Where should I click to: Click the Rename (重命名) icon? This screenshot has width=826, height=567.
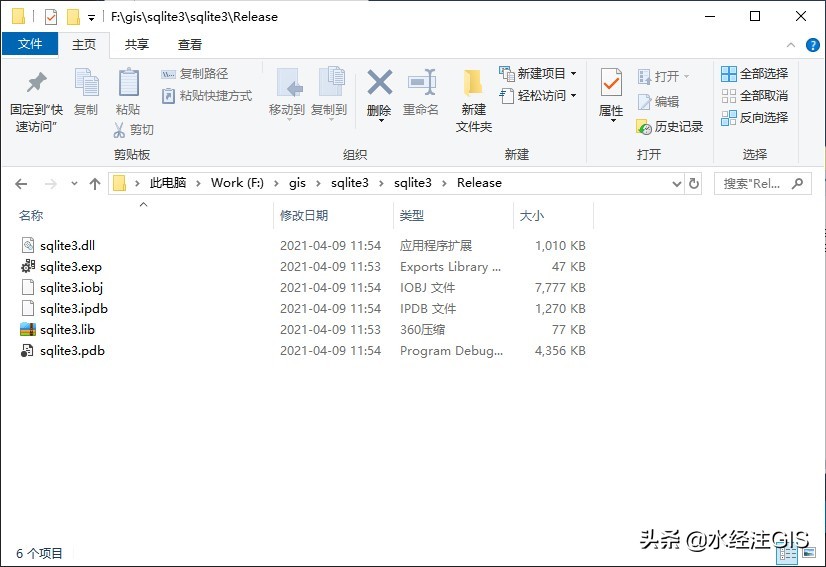[421, 83]
